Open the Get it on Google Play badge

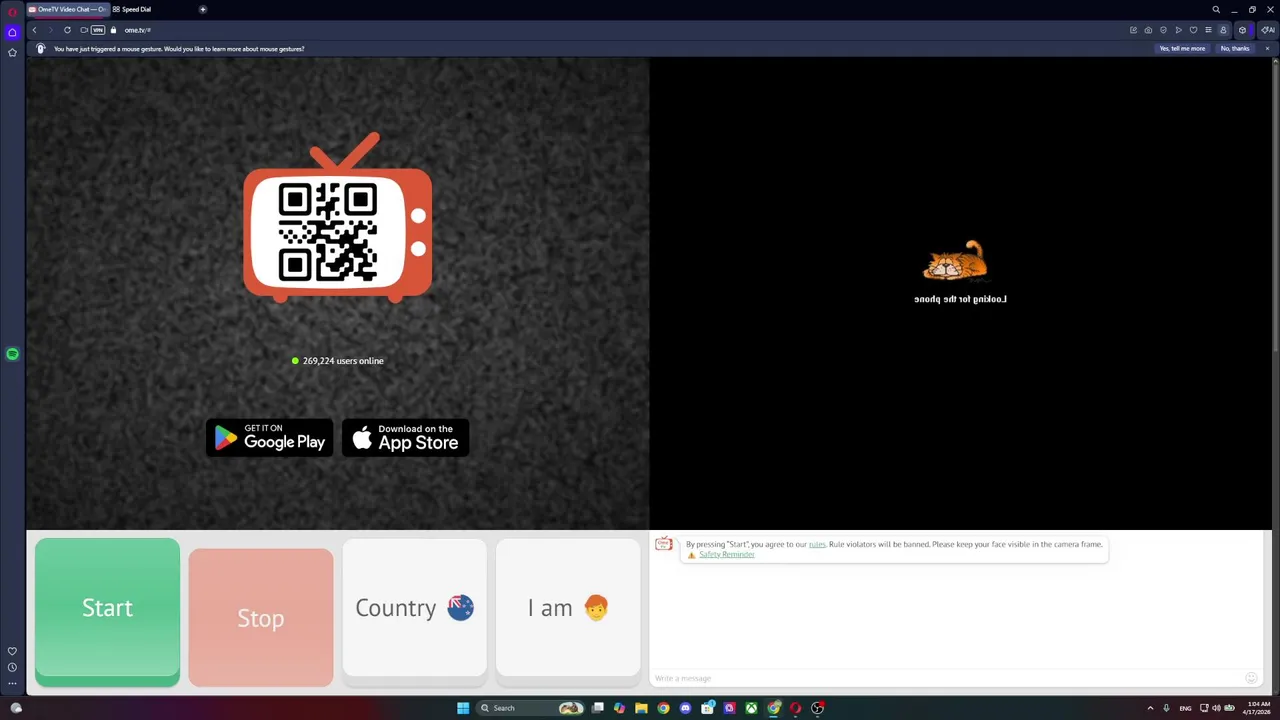[270, 438]
